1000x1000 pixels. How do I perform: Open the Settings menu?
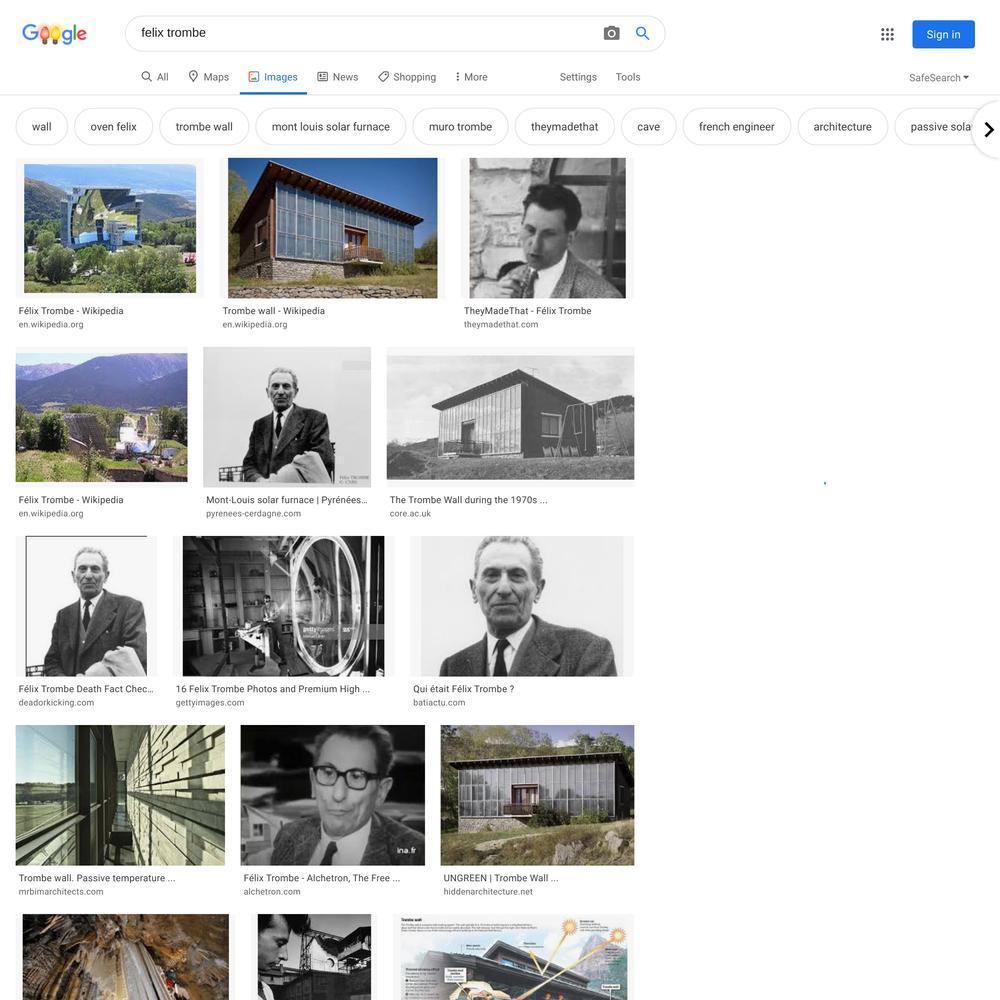tap(578, 77)
